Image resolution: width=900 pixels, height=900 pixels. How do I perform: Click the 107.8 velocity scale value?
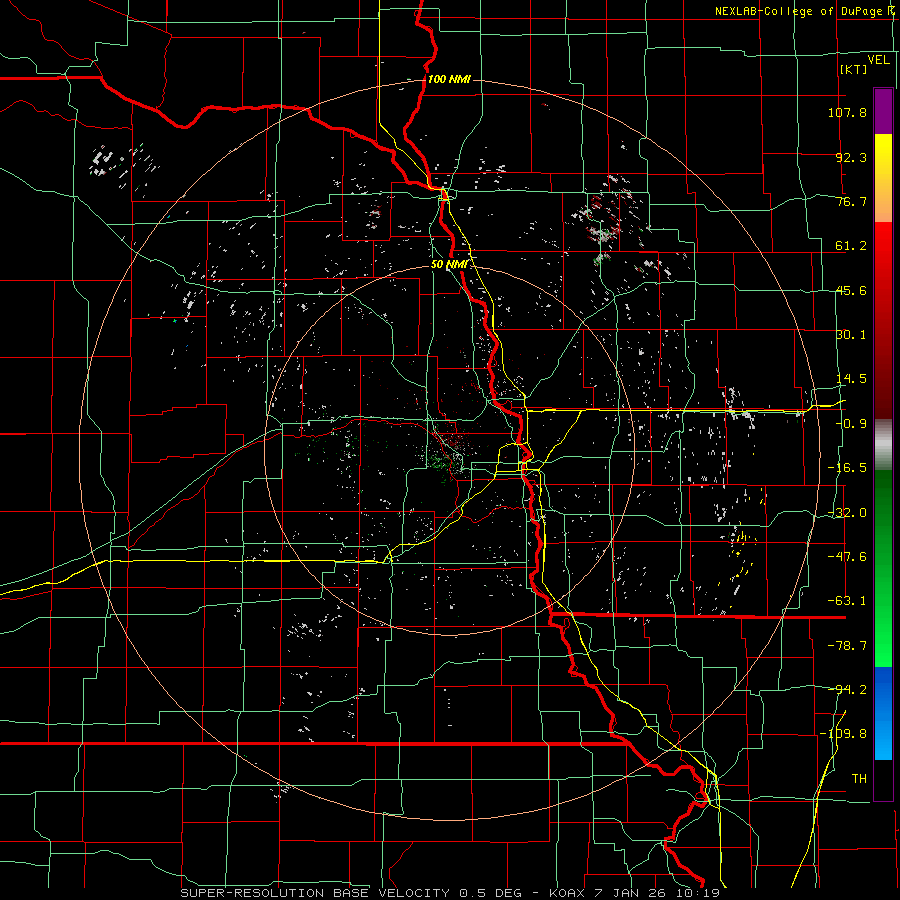point(847,112)
